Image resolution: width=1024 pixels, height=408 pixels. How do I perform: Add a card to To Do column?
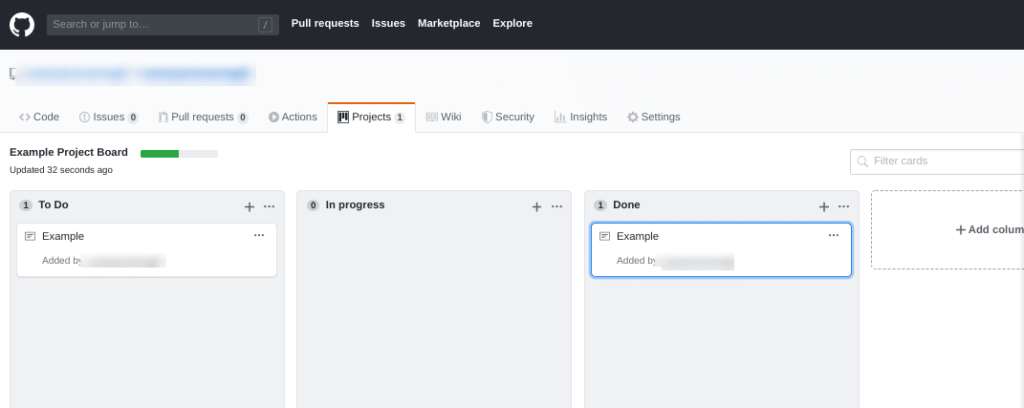coord(249,206)
